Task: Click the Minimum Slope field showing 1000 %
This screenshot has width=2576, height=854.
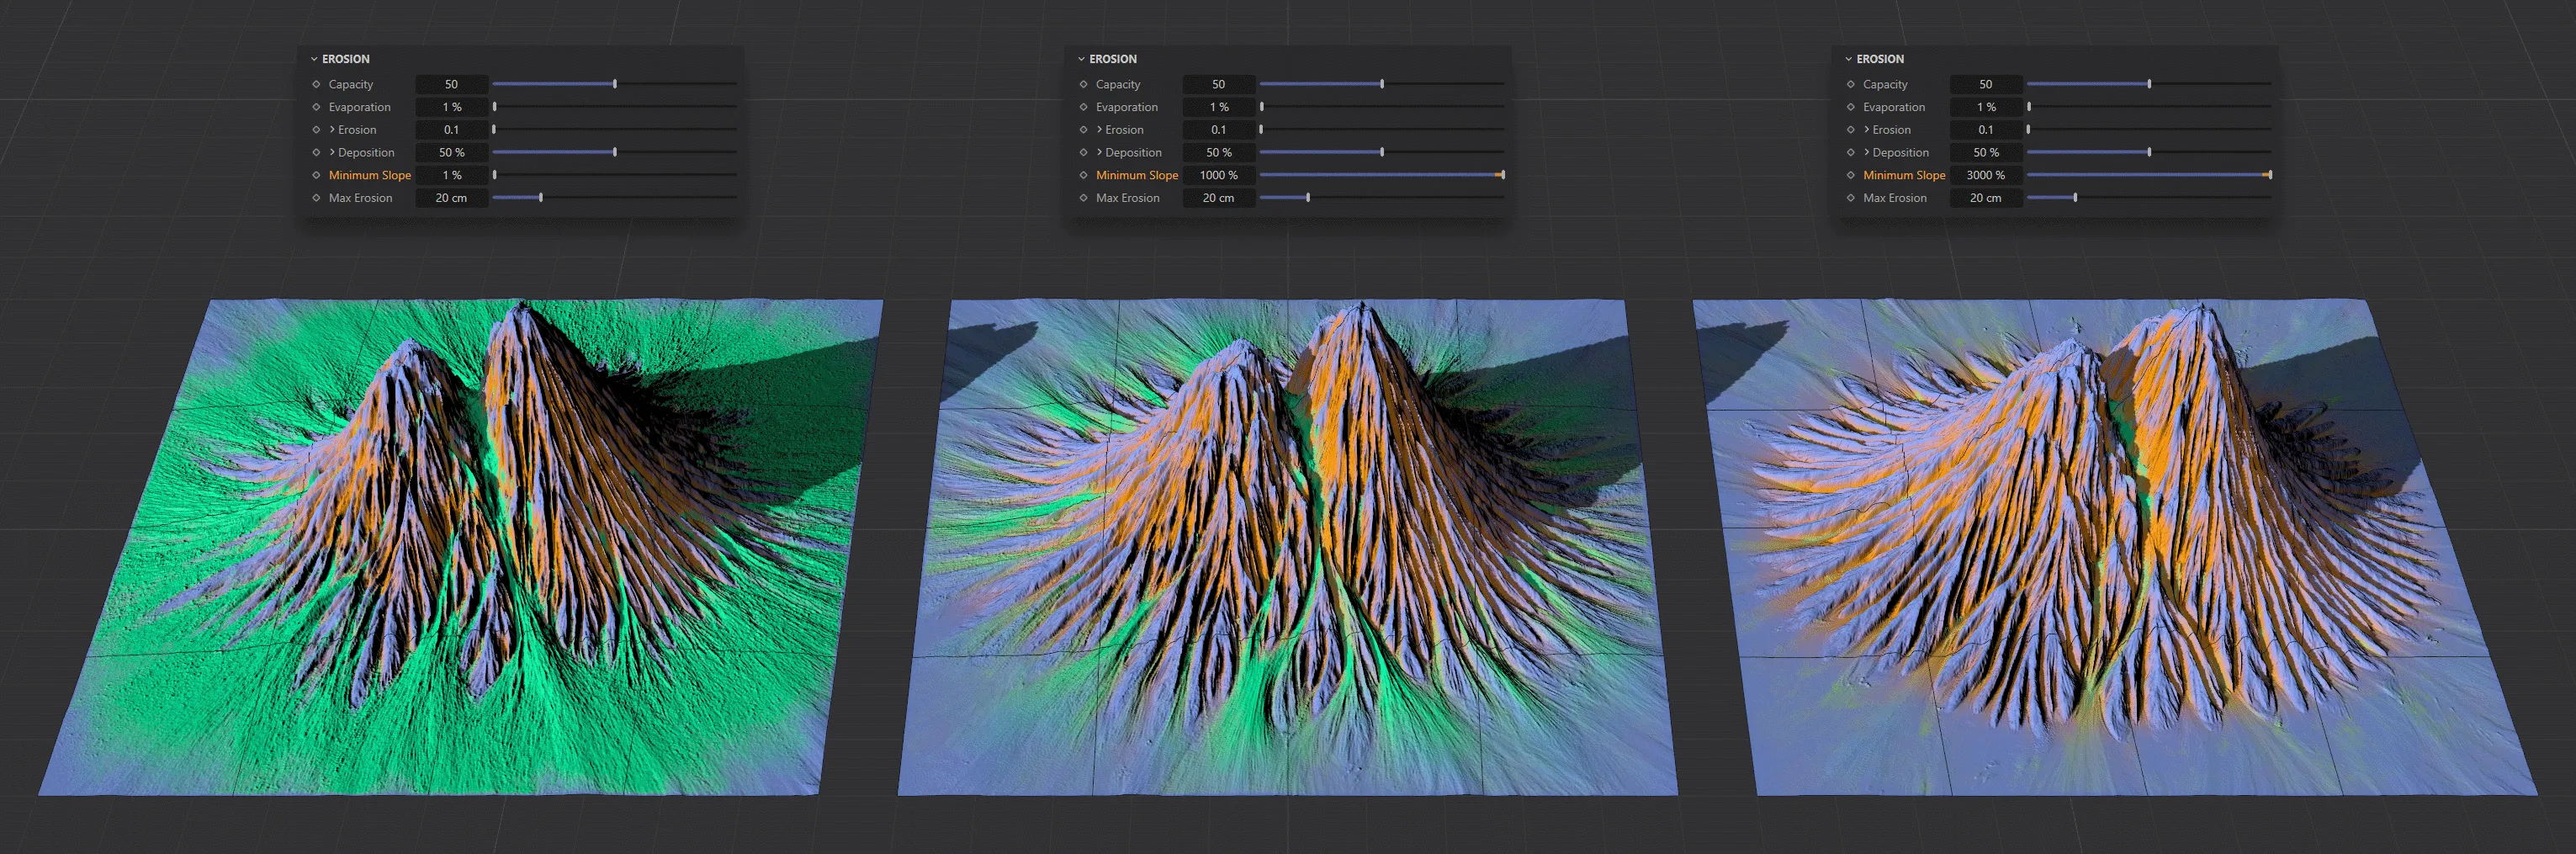Action: [1218, 175]
